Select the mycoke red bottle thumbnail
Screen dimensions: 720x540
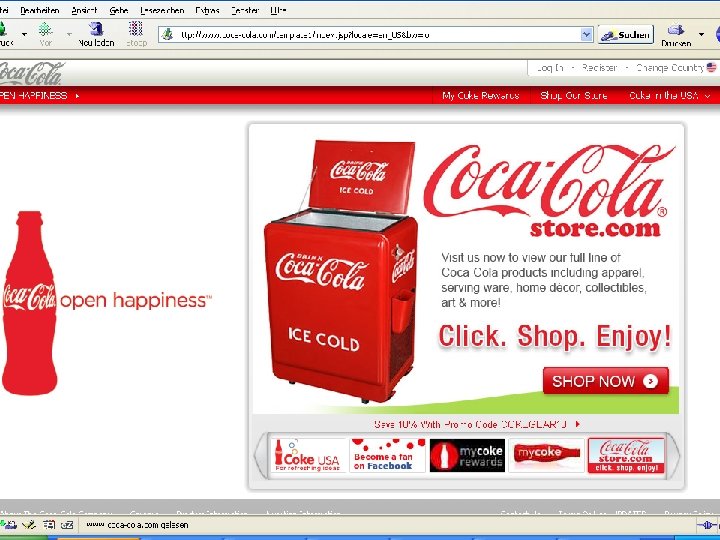546,455
